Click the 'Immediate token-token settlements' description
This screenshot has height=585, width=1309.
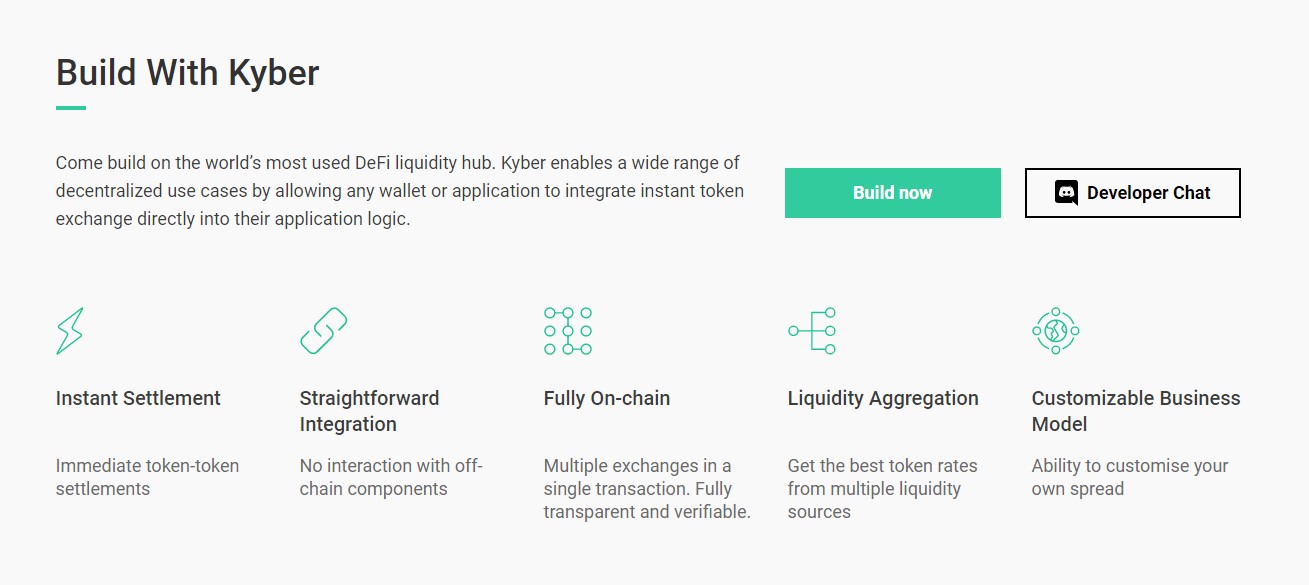(x=148, y=477)
